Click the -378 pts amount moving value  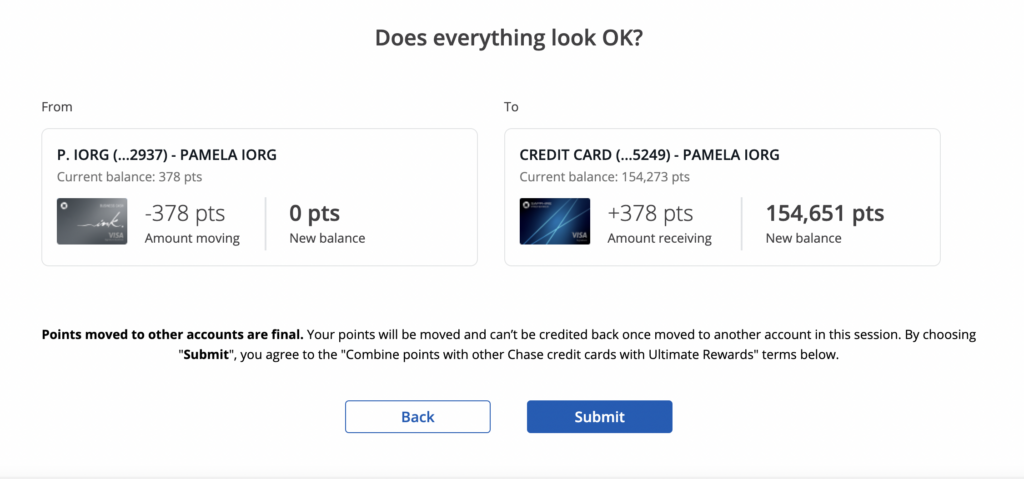tap(185, 213)
